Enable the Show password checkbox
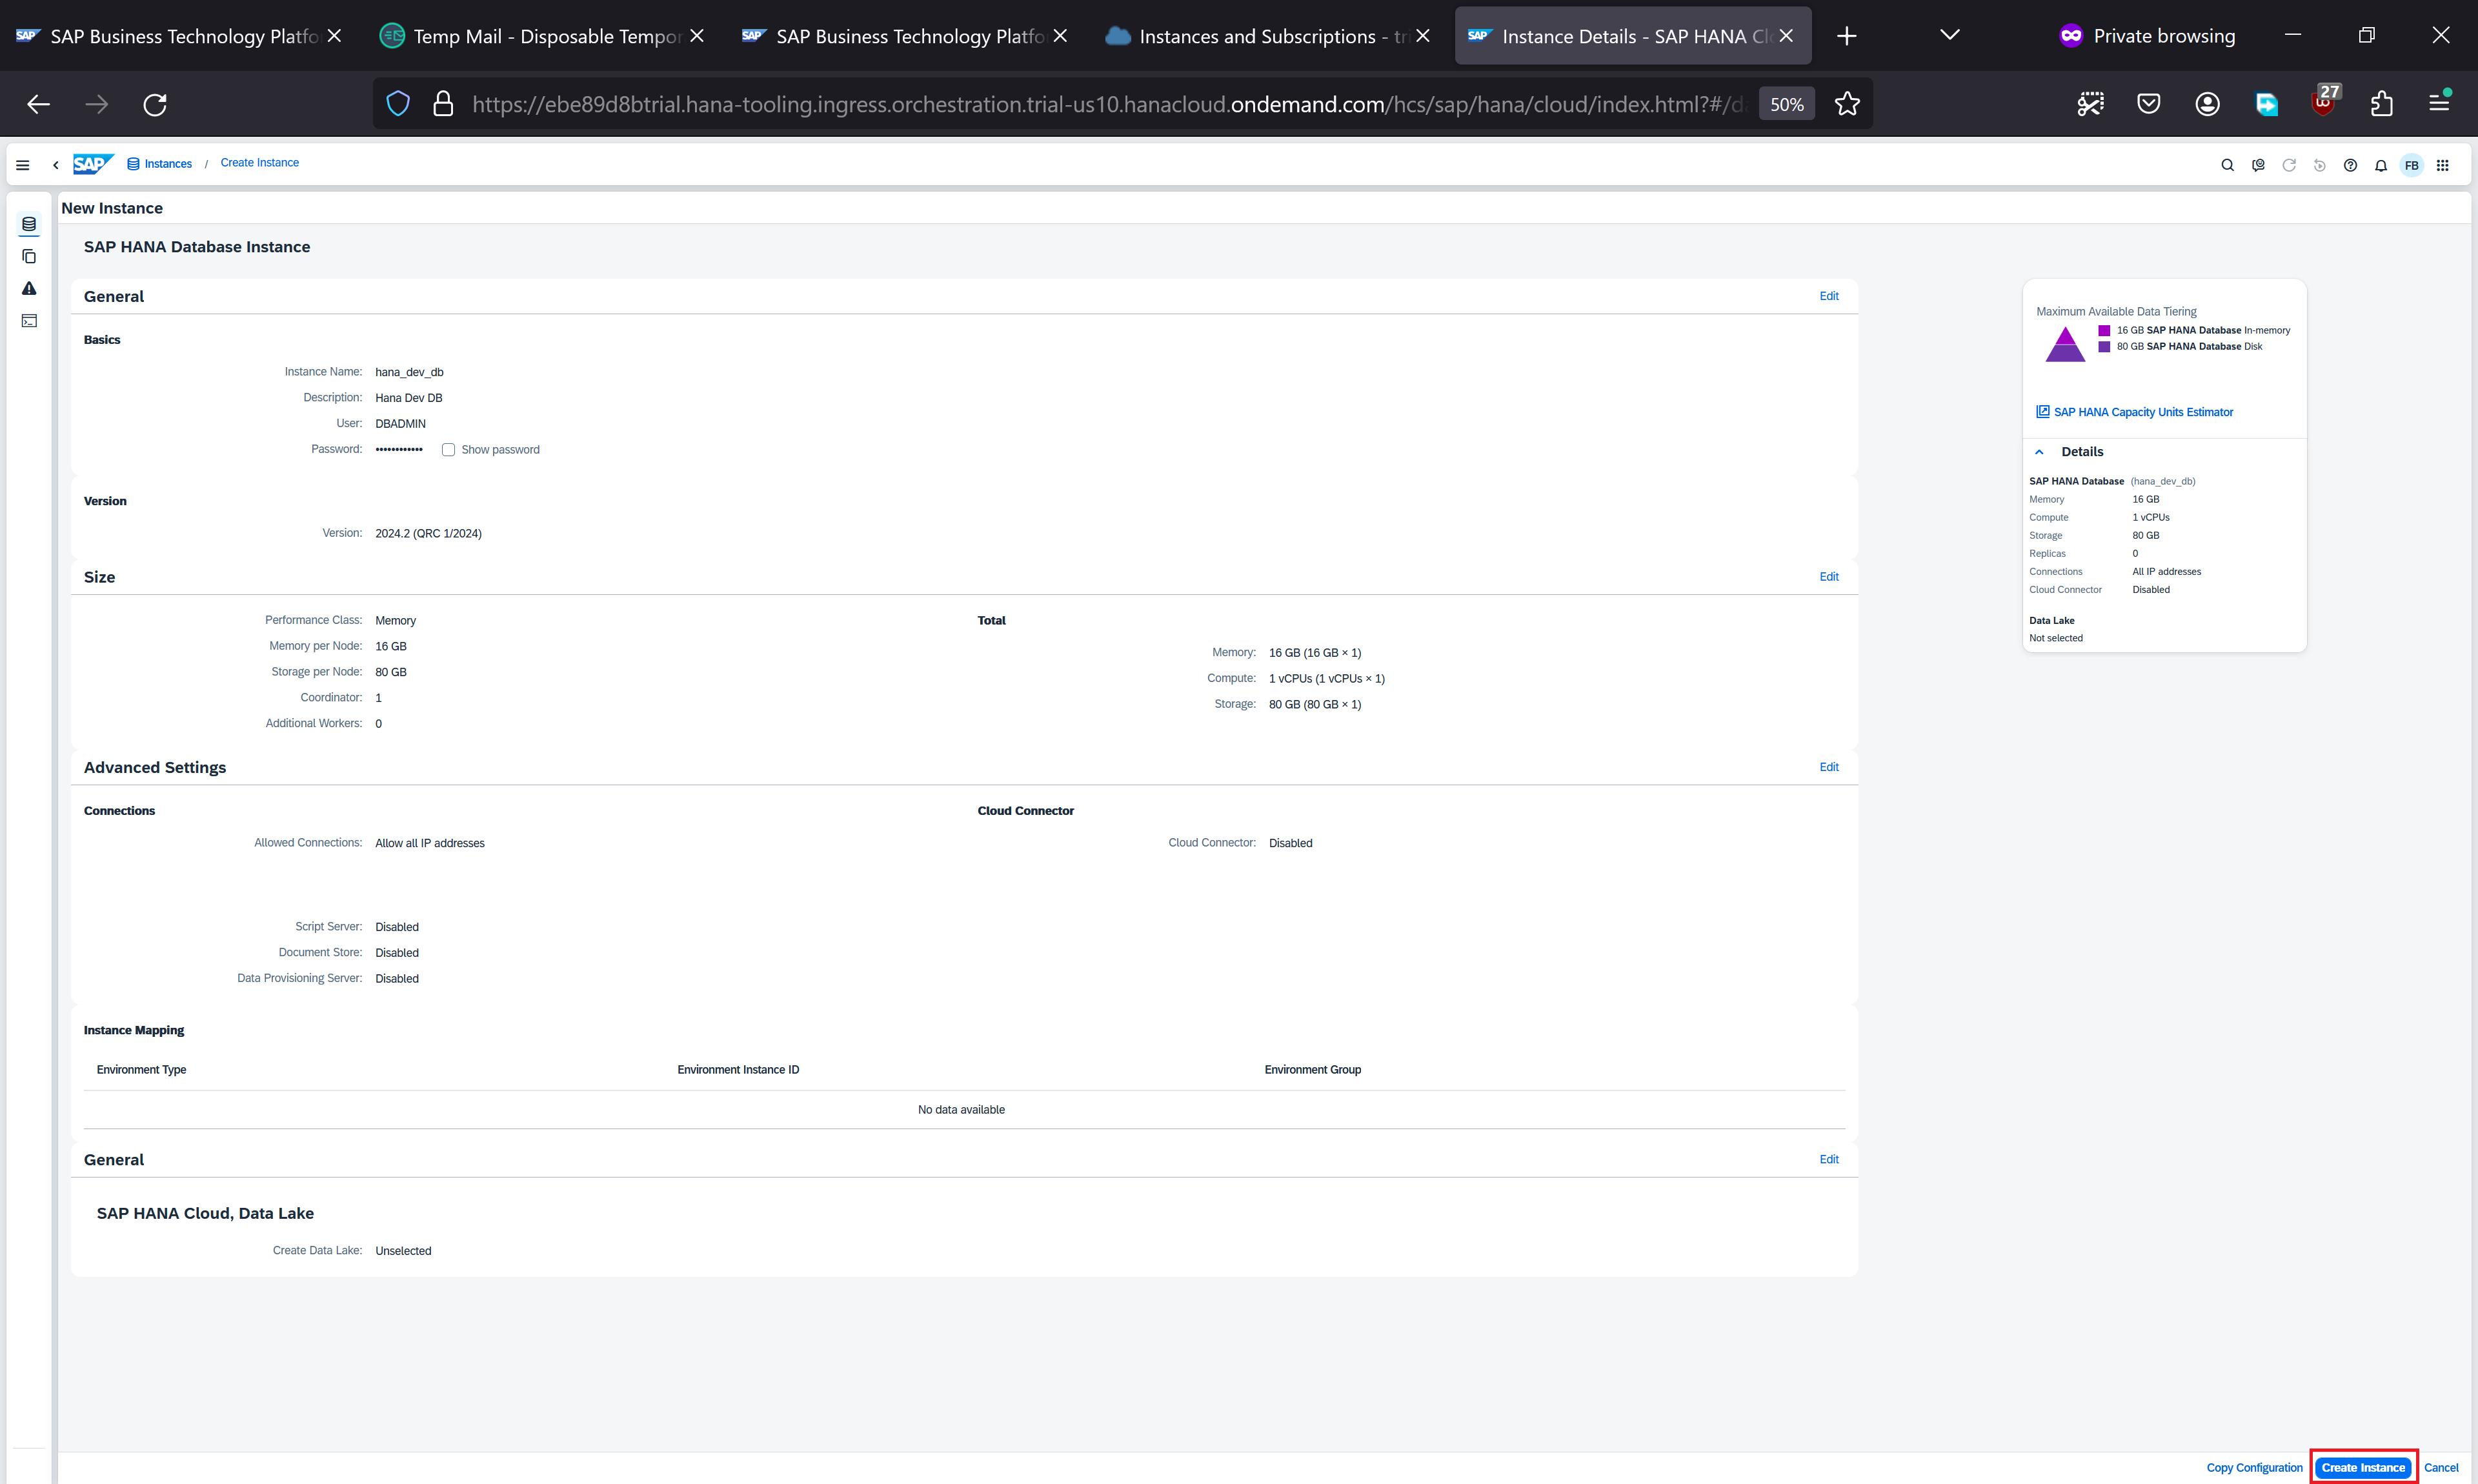The width and height of the screenshot is (2478, 1484). [448, 450]
